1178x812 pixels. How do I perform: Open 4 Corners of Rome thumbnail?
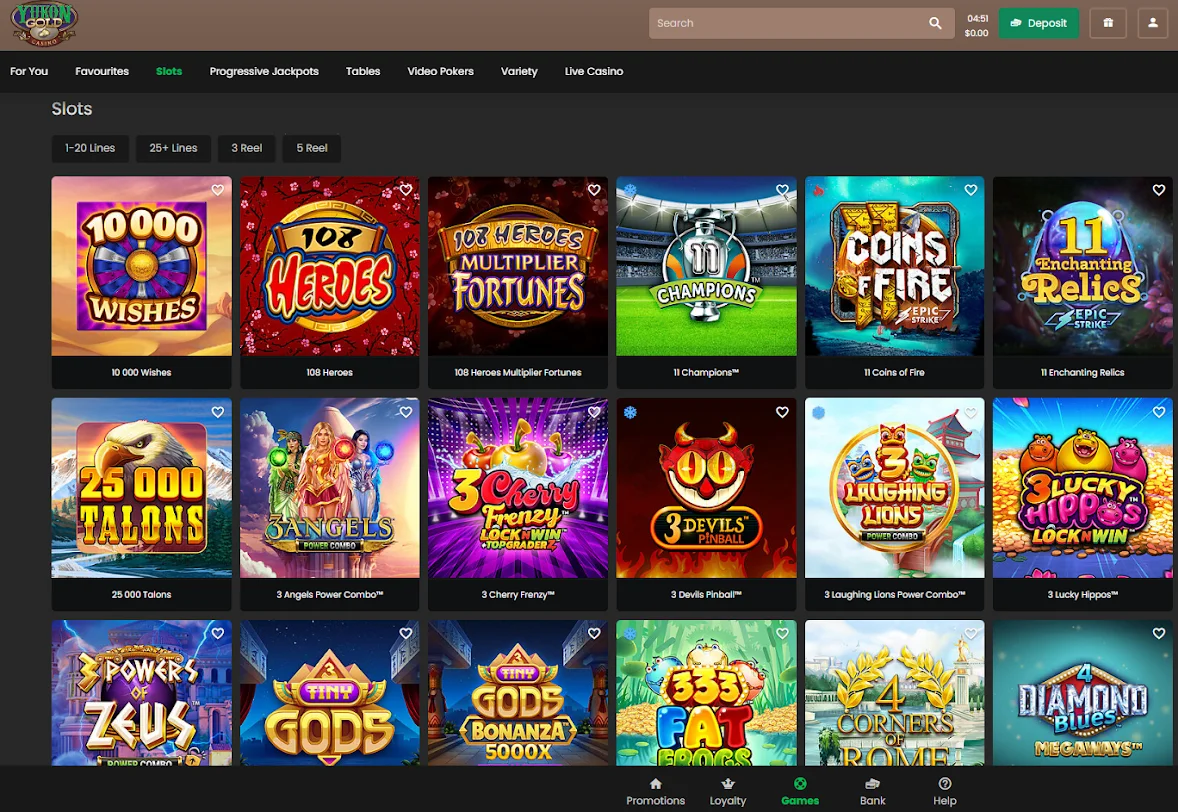[x=894, y=693]
